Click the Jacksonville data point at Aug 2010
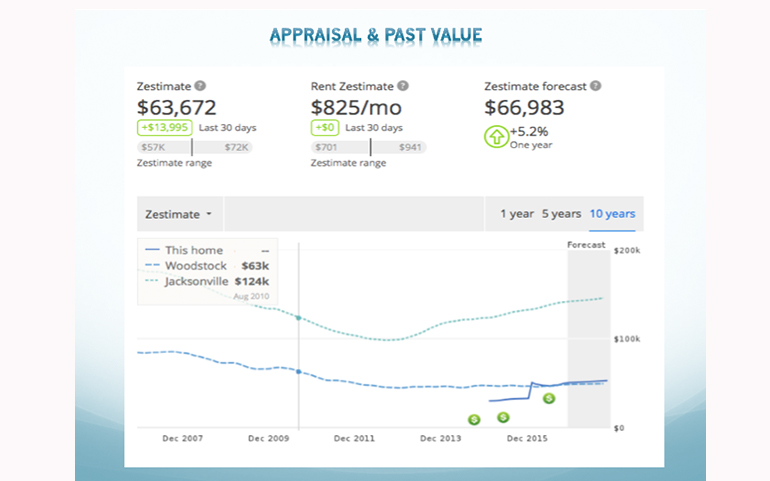This screenshot has height=481, width=770. 299,317
